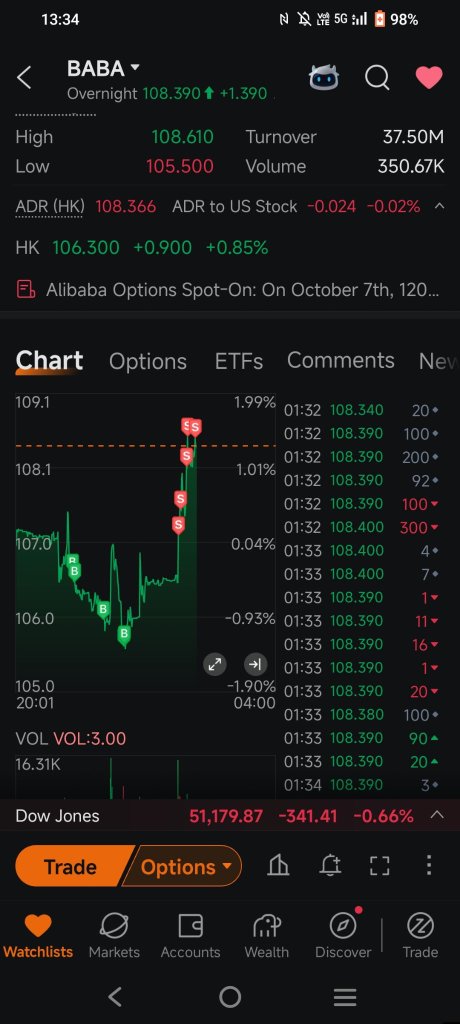Tap the dashed square frame icon
Viewport: 460px width, 1024px height.
(x=380, y=866)
